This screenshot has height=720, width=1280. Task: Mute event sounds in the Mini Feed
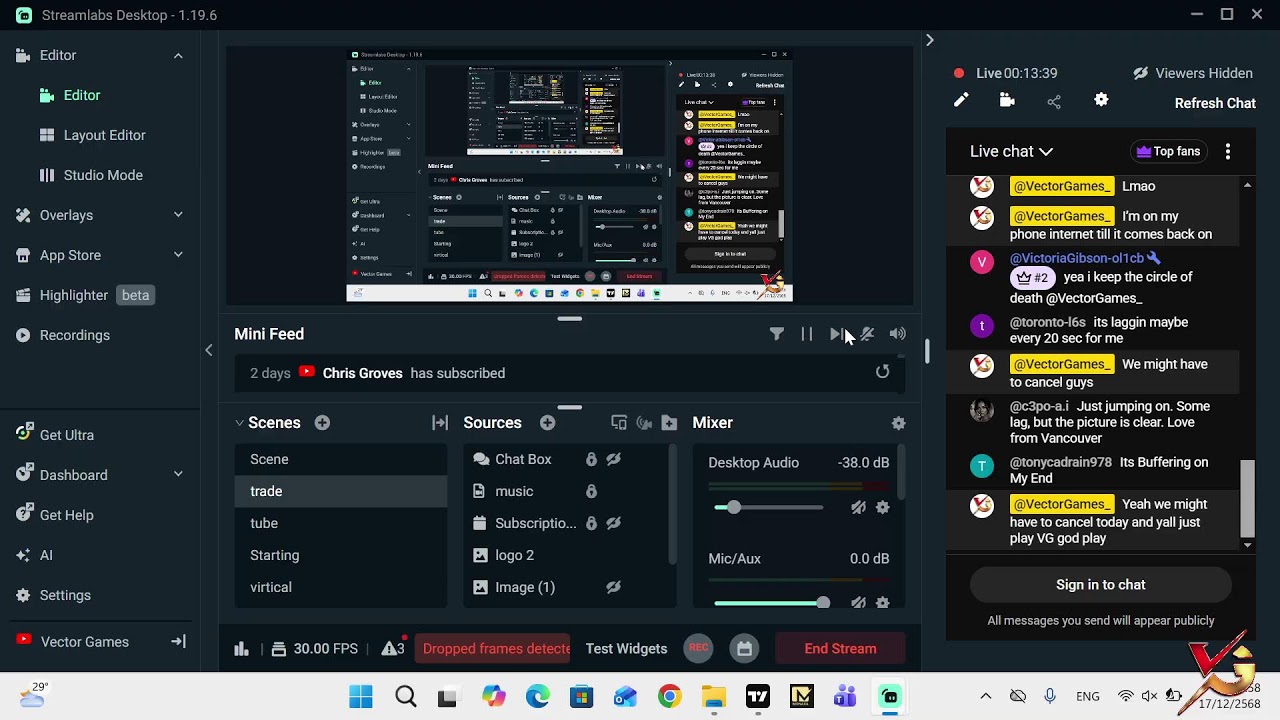click(x=867, y=334)
